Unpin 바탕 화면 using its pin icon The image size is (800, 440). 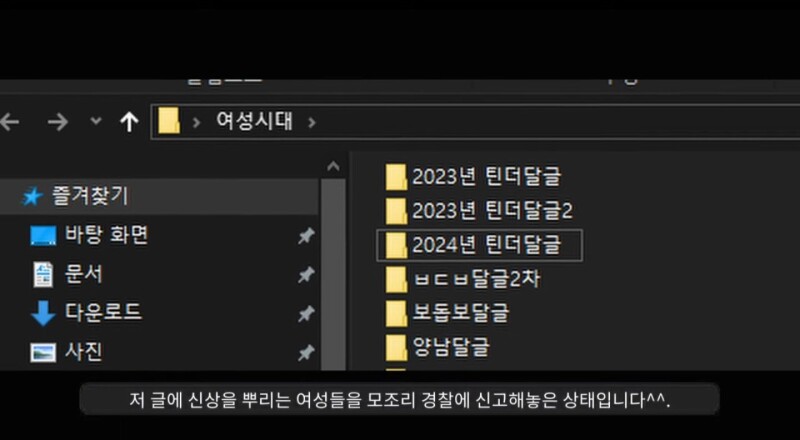click(305, 236)
